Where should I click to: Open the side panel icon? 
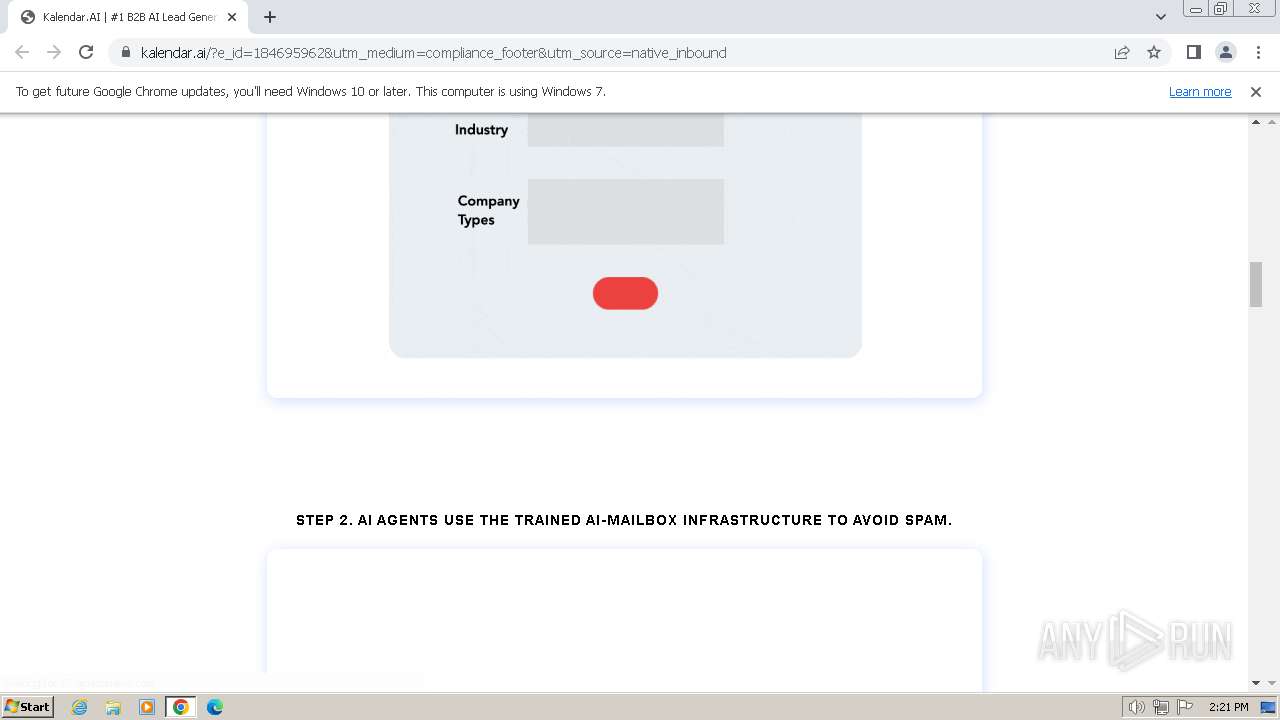pos(1193,52)
